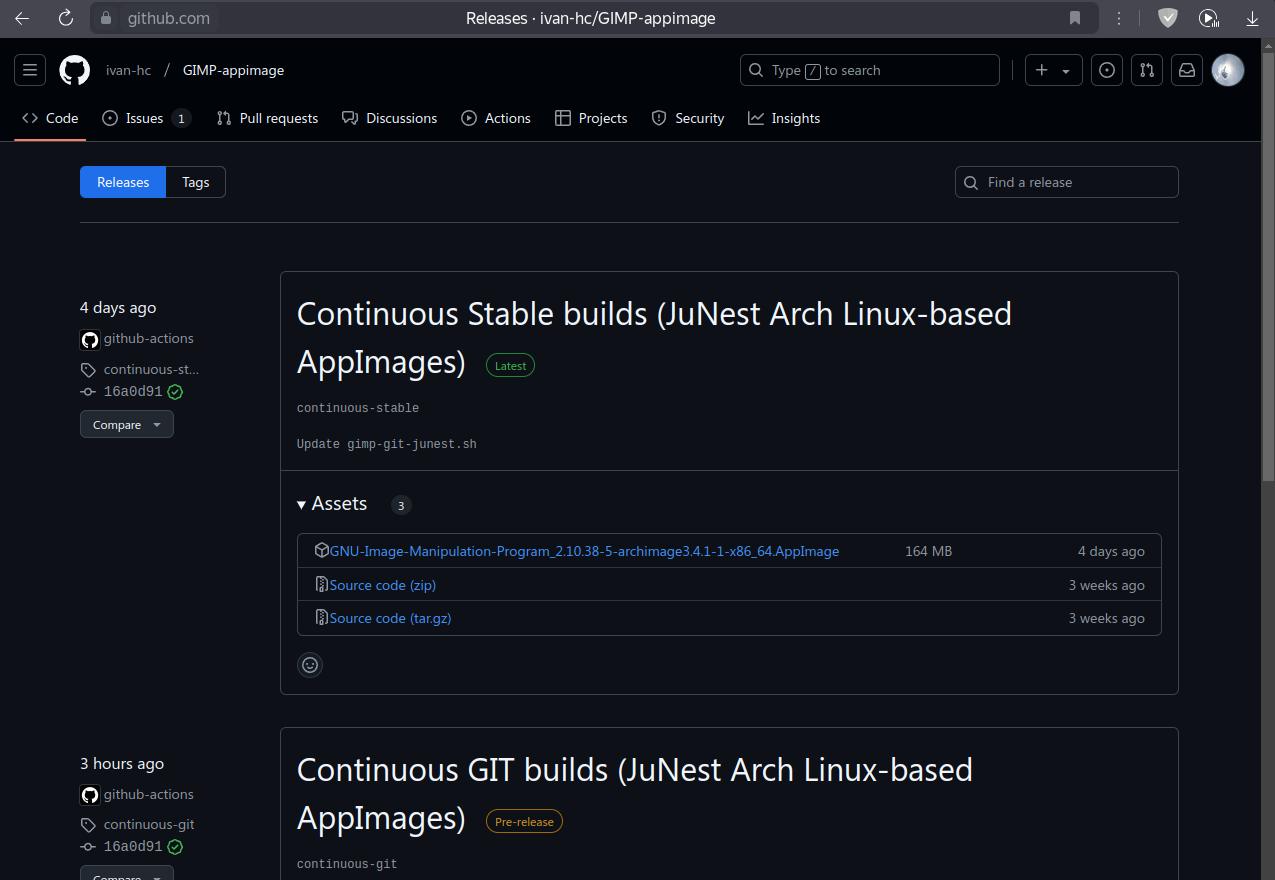Open the notifications inbox icon
1275x880 pixels.
click(1187, 70)
